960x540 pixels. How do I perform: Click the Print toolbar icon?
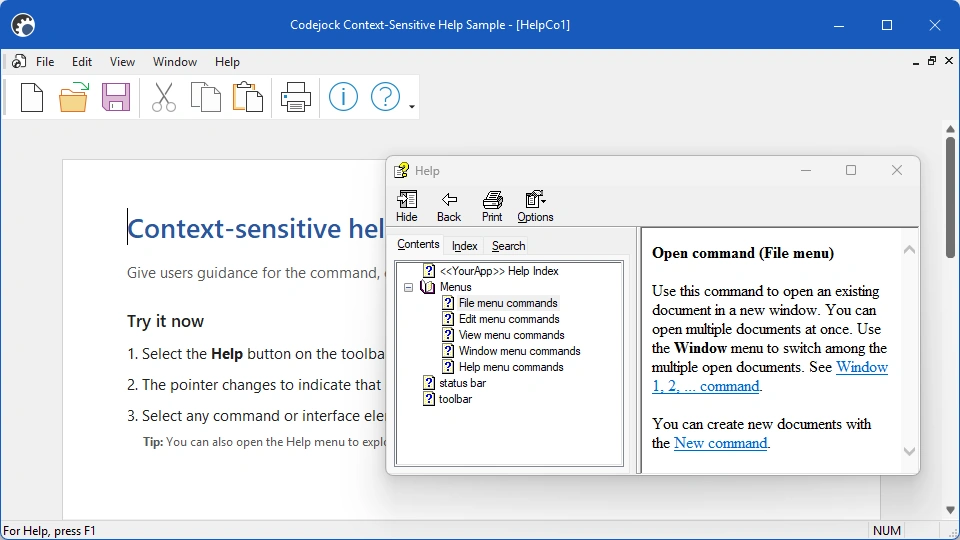pos(296,97)
